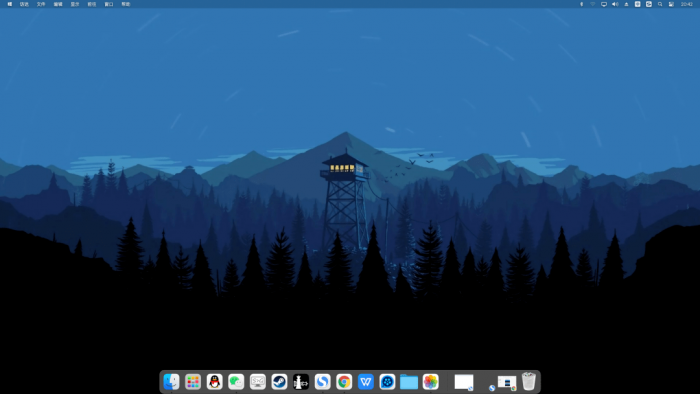The width and height of the screenshot is (700, 394).
Task: Click the Bluetooth status icon
Action: coord(581,4)
